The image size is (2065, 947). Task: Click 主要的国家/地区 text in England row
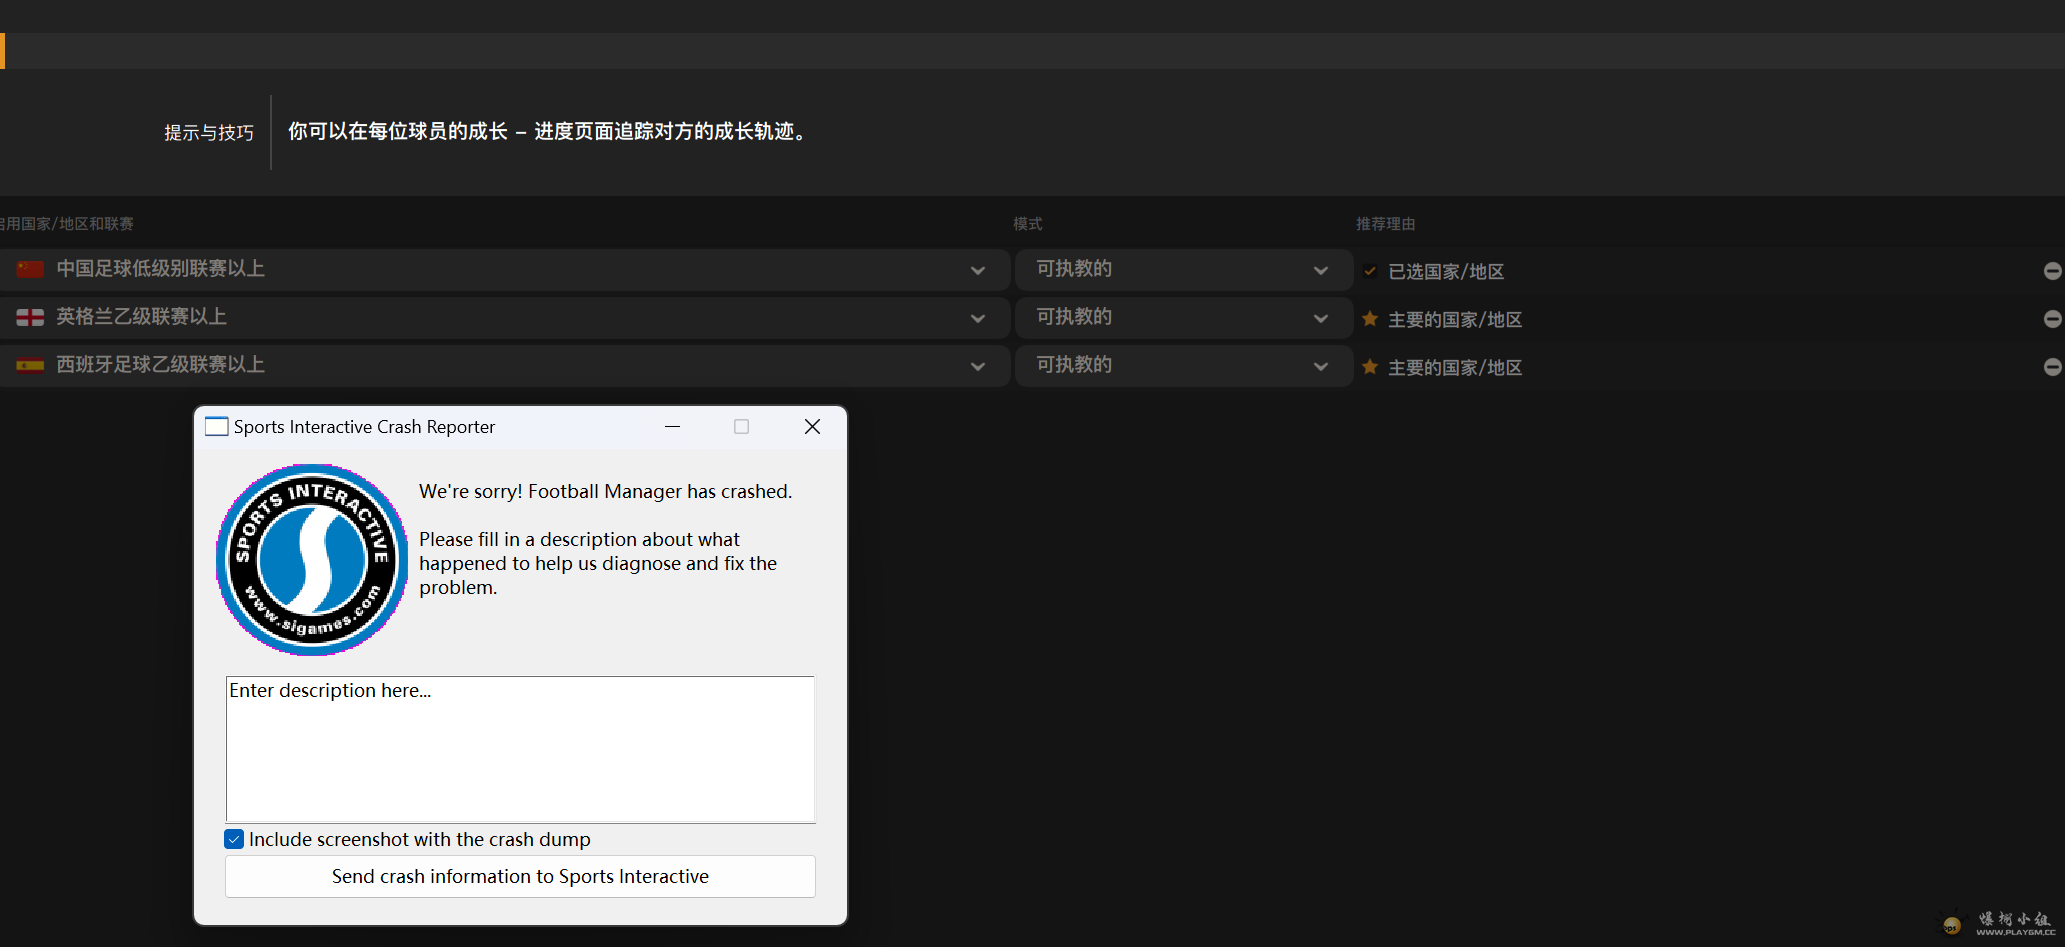pos(1455,320)
